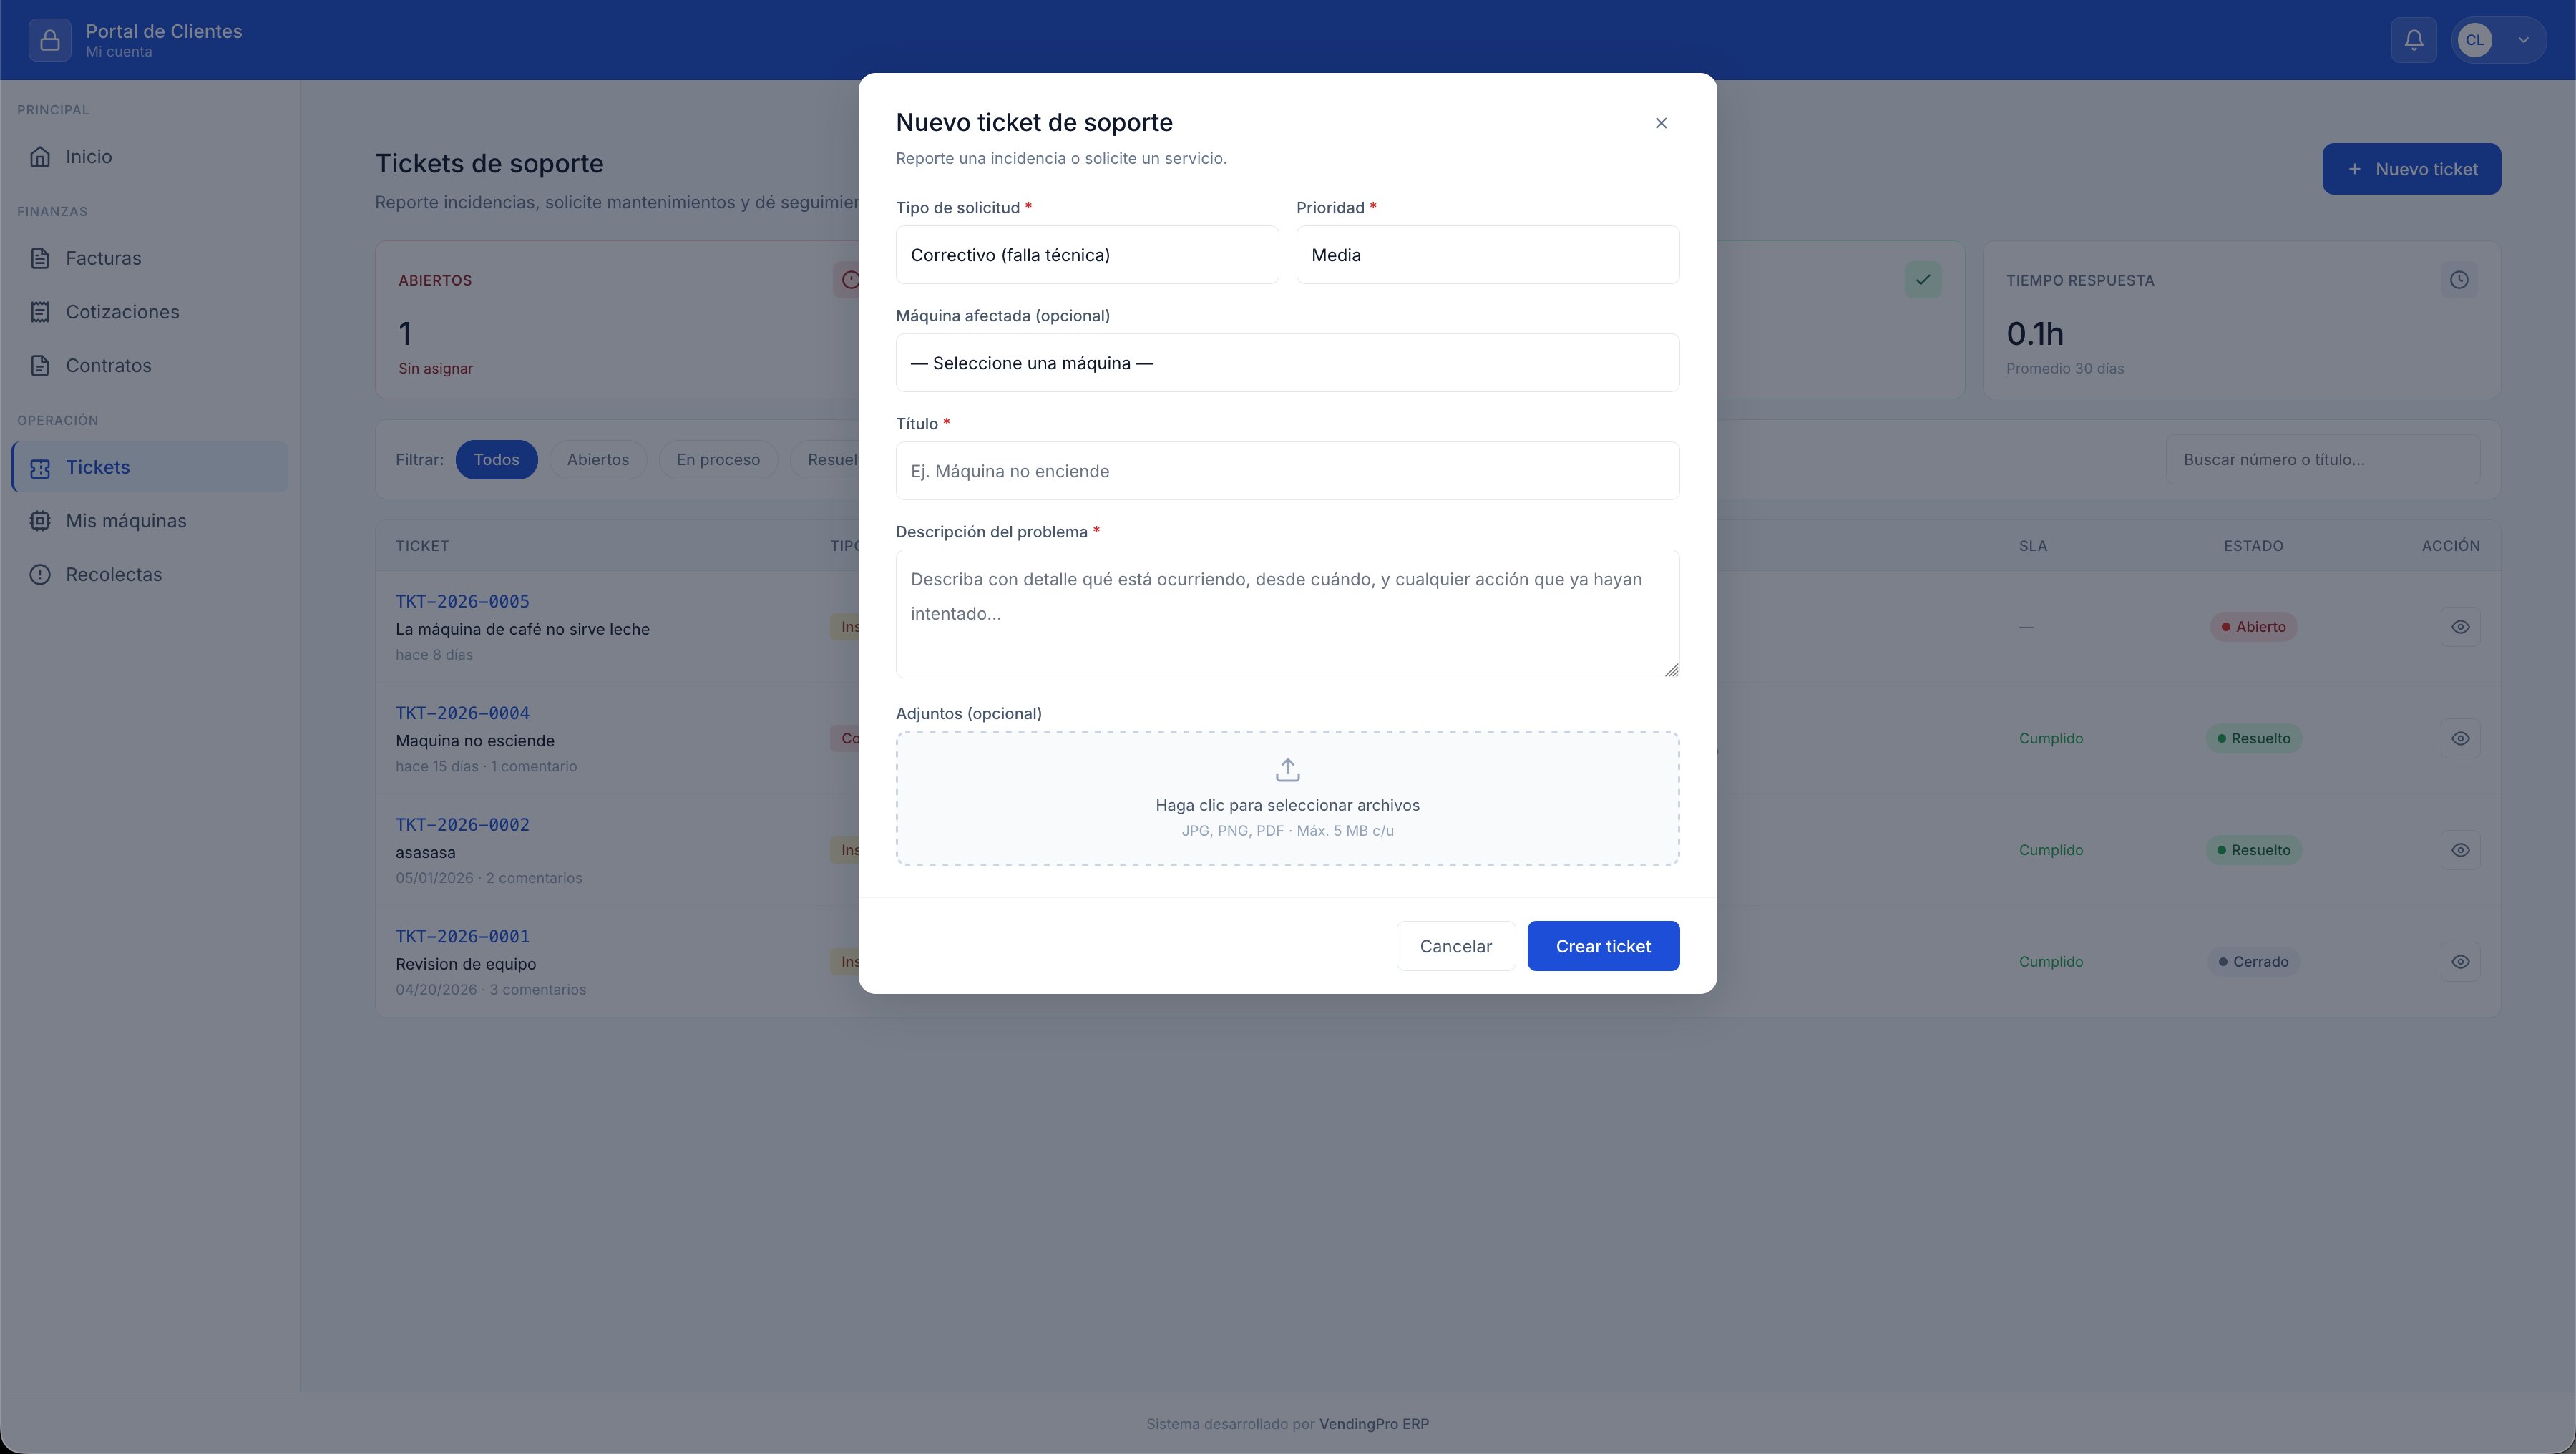Open the Seleccione una máquina dropdown
Screen dimensions: 2576x1454
click(x=1288, y=363)
